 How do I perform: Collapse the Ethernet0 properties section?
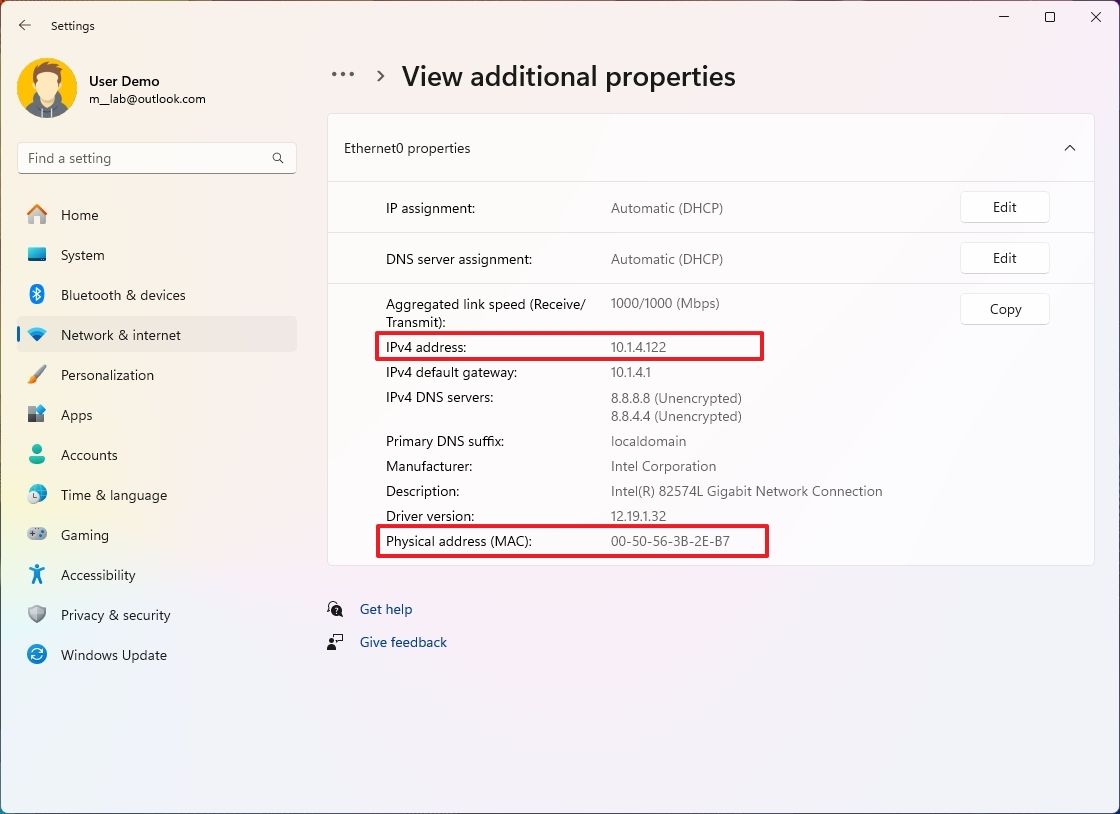point(1069,148)
